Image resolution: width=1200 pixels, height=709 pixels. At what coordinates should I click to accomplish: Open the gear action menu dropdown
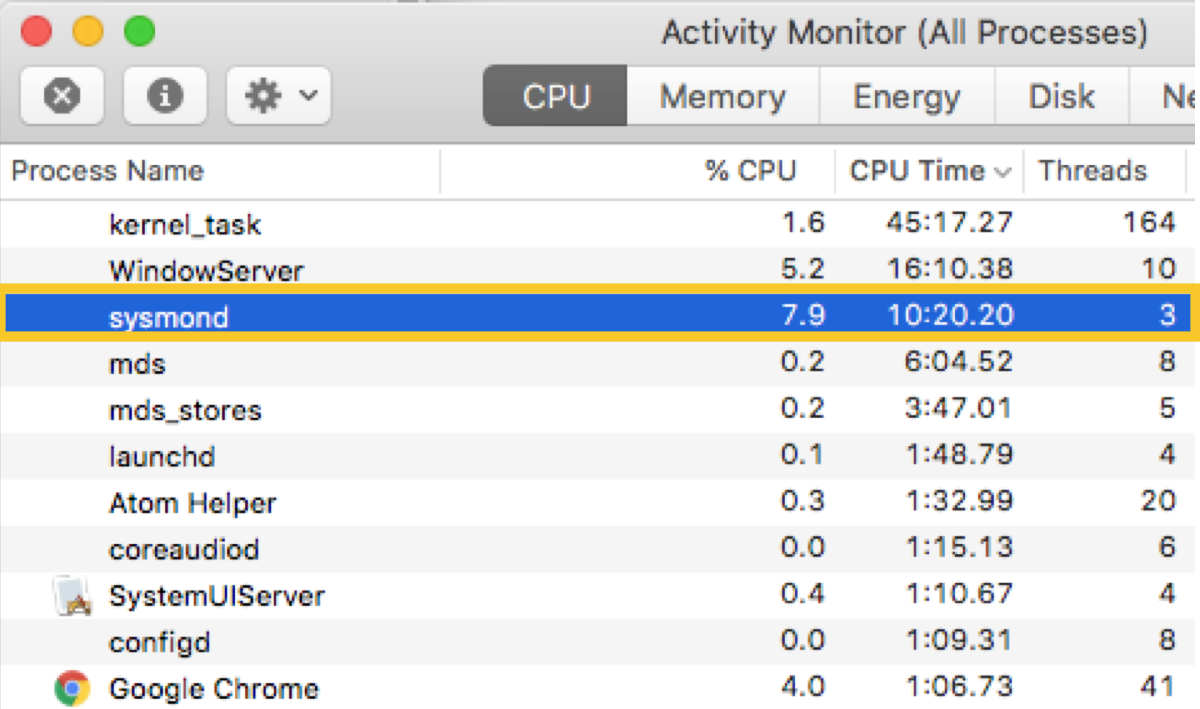(x=279, y=96)
